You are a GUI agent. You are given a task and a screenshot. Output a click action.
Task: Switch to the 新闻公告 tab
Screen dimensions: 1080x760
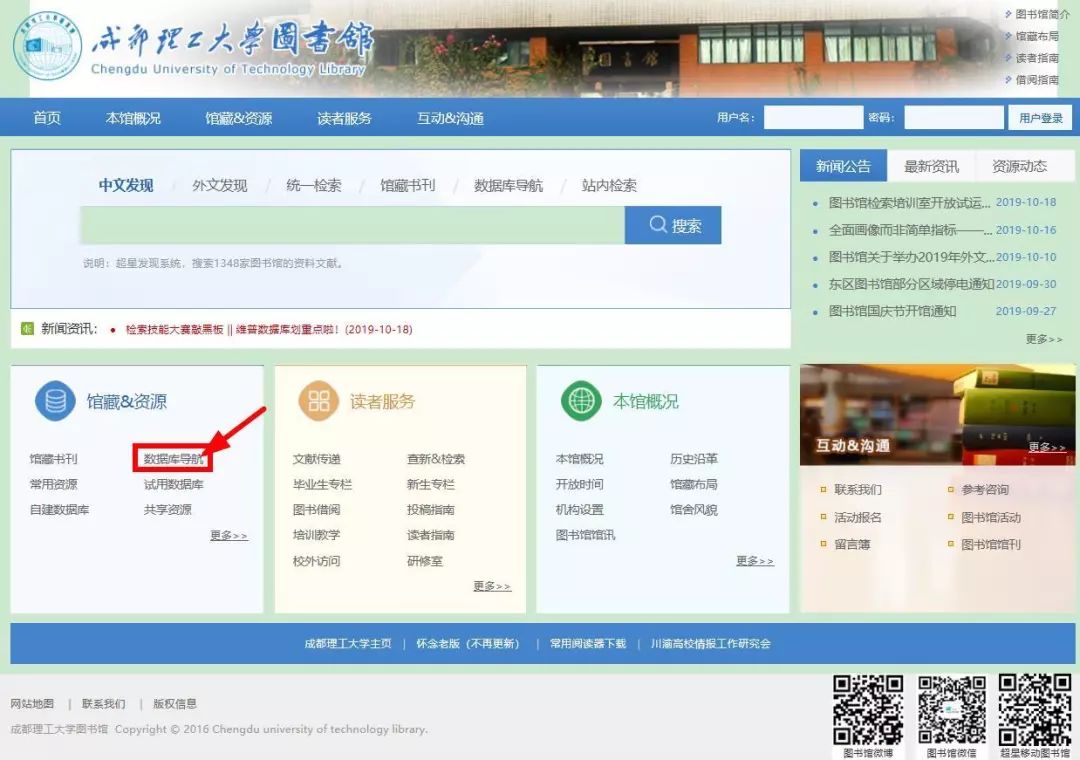[x=843, y=166]
